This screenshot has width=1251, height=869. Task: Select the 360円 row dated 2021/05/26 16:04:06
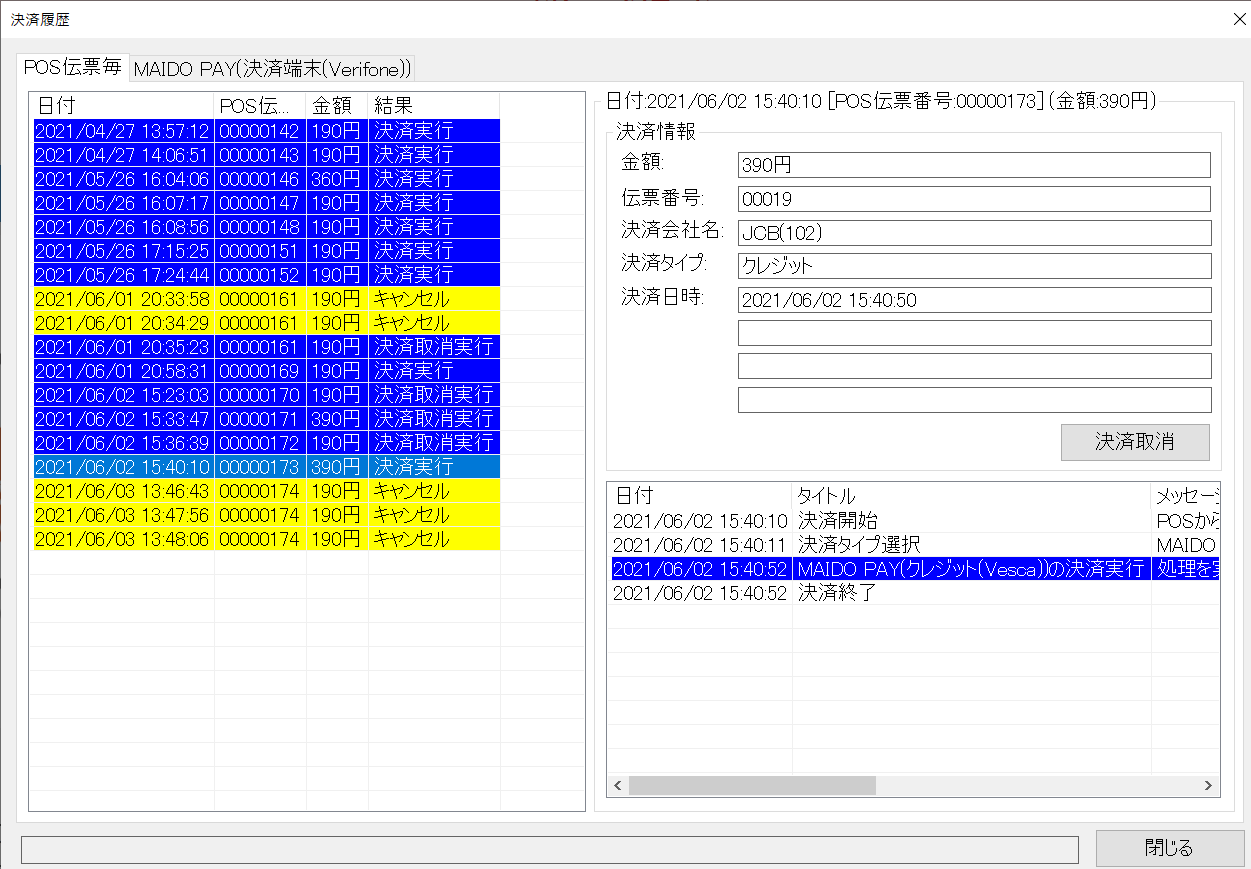click(267, 179)
